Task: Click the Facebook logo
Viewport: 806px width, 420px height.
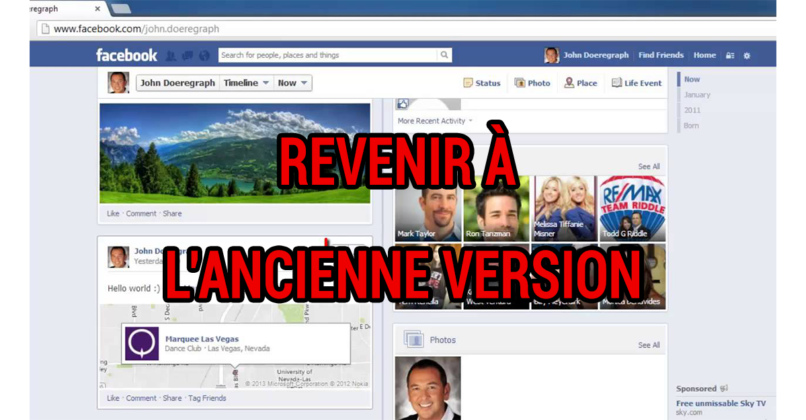Action: (126, 55)
